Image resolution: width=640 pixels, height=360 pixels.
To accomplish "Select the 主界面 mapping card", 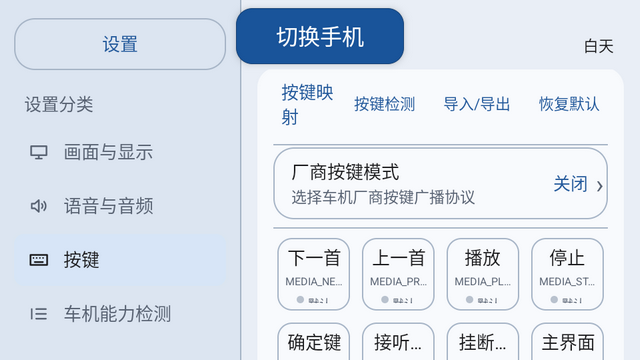I will pyautogui.click(x=567, y=342).
